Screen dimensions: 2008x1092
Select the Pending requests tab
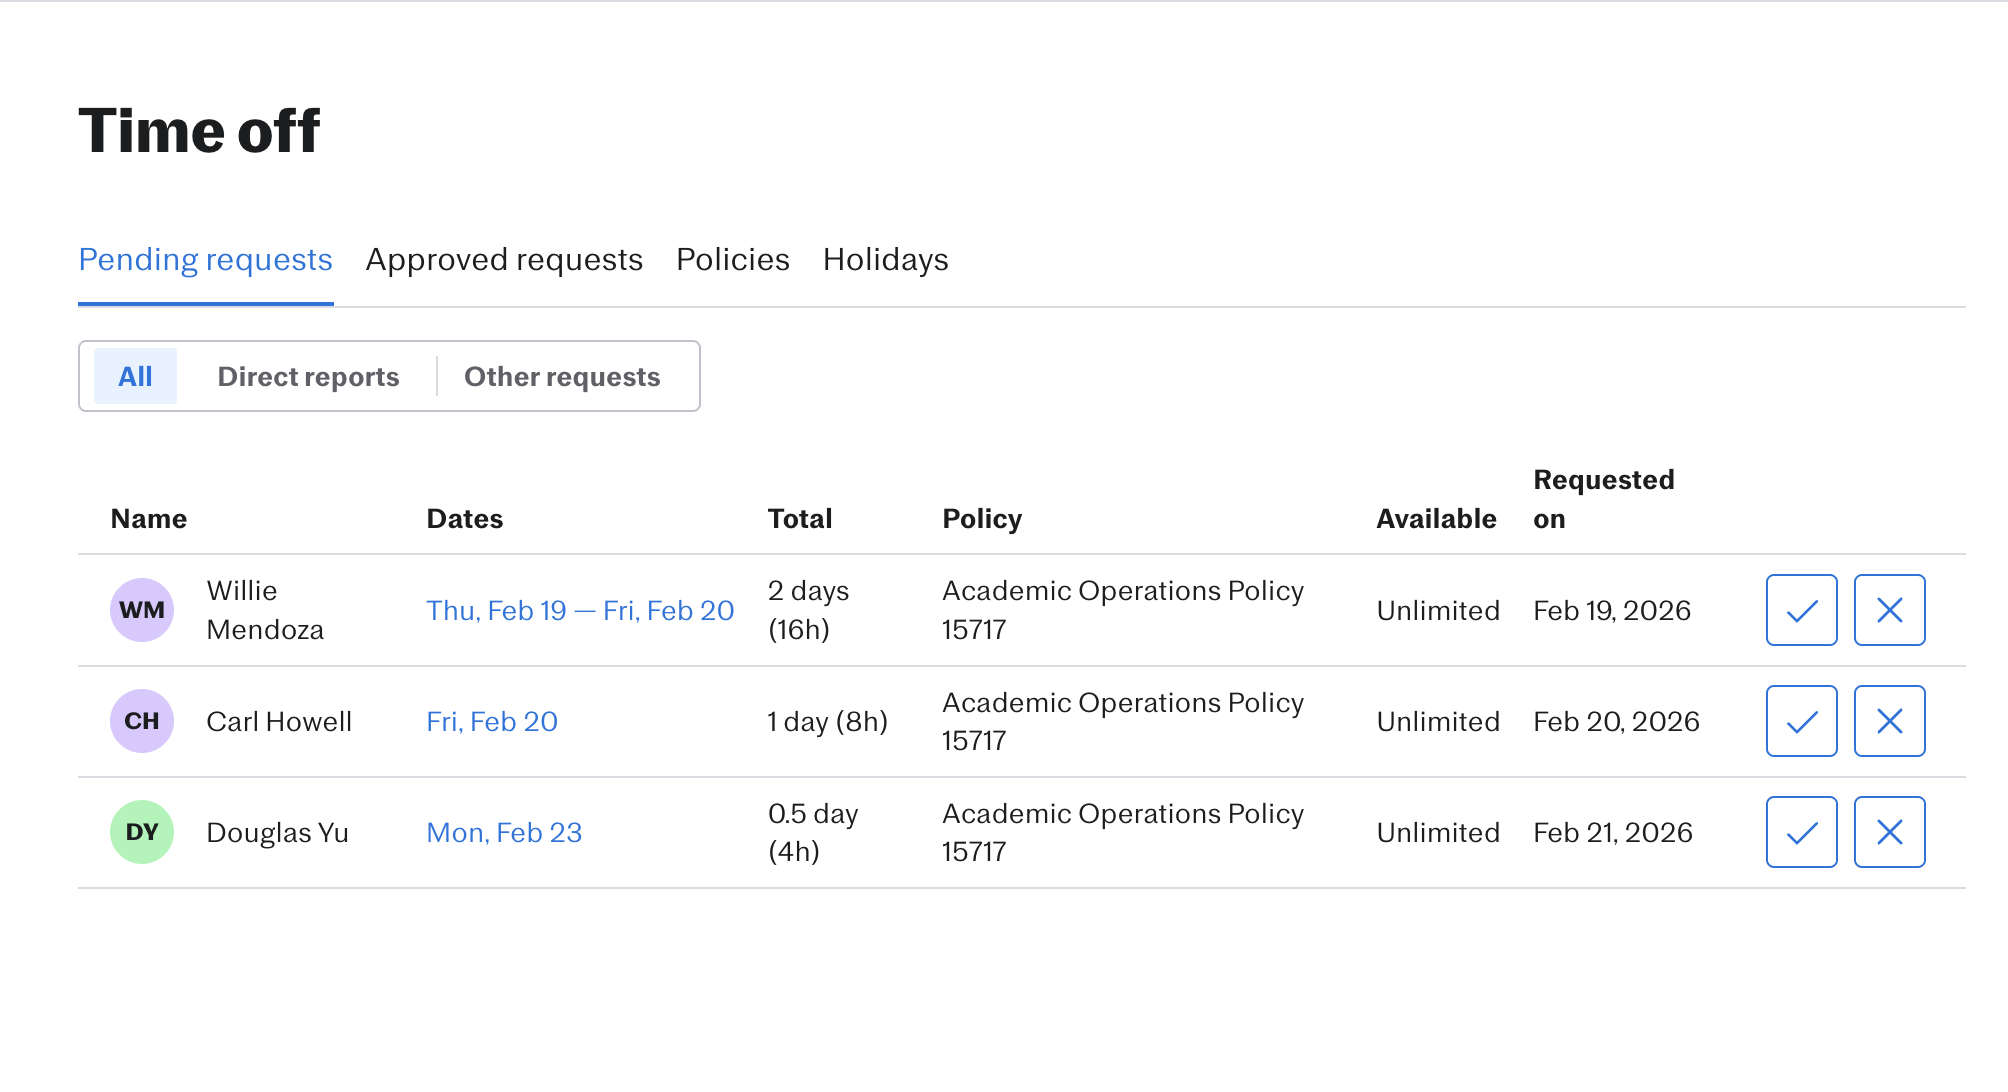[x=205, y=260]
